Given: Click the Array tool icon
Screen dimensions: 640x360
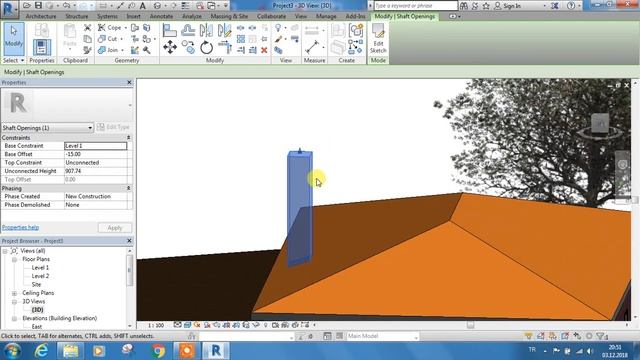Looking at the screenshot, I should (241, 39).
